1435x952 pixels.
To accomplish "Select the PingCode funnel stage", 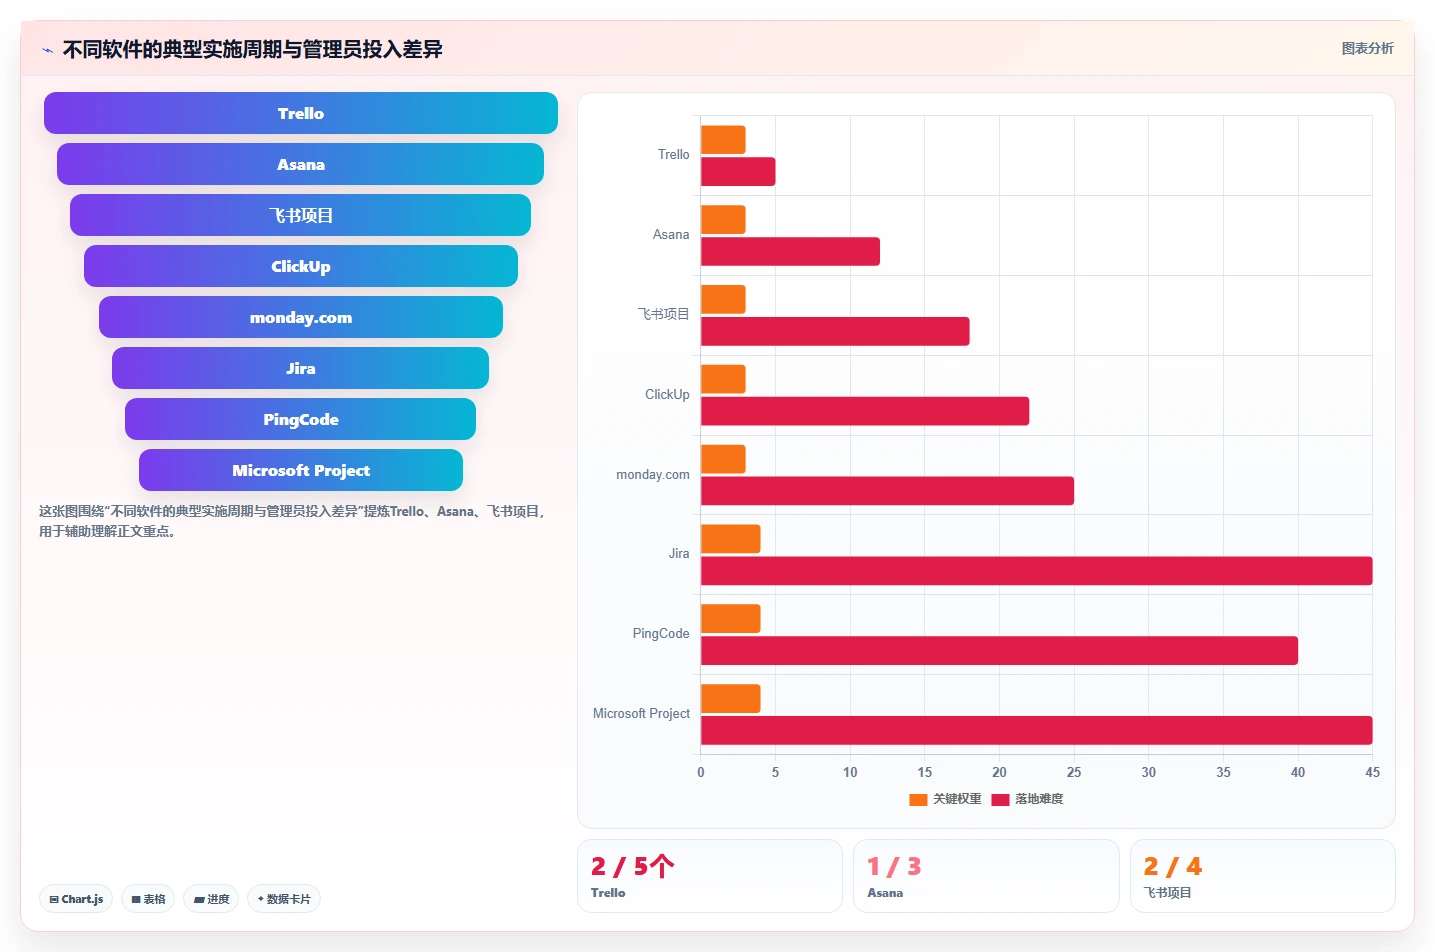I will [x=301, y=419].
